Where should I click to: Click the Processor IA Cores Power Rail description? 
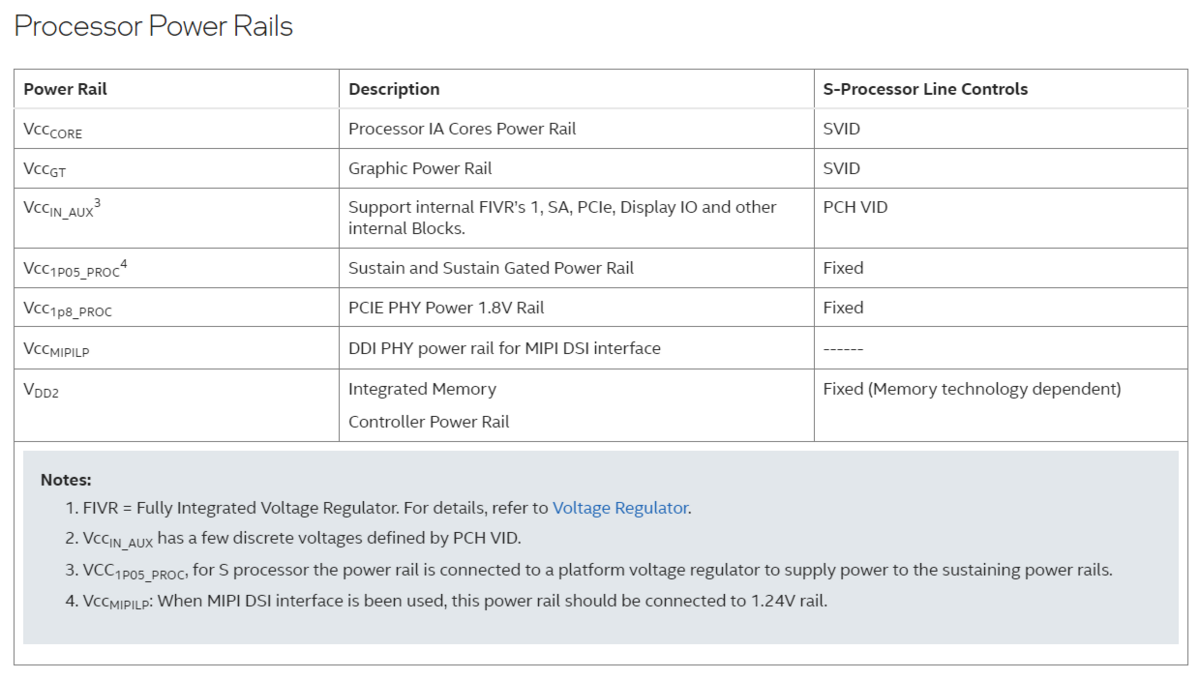[462, 129]
